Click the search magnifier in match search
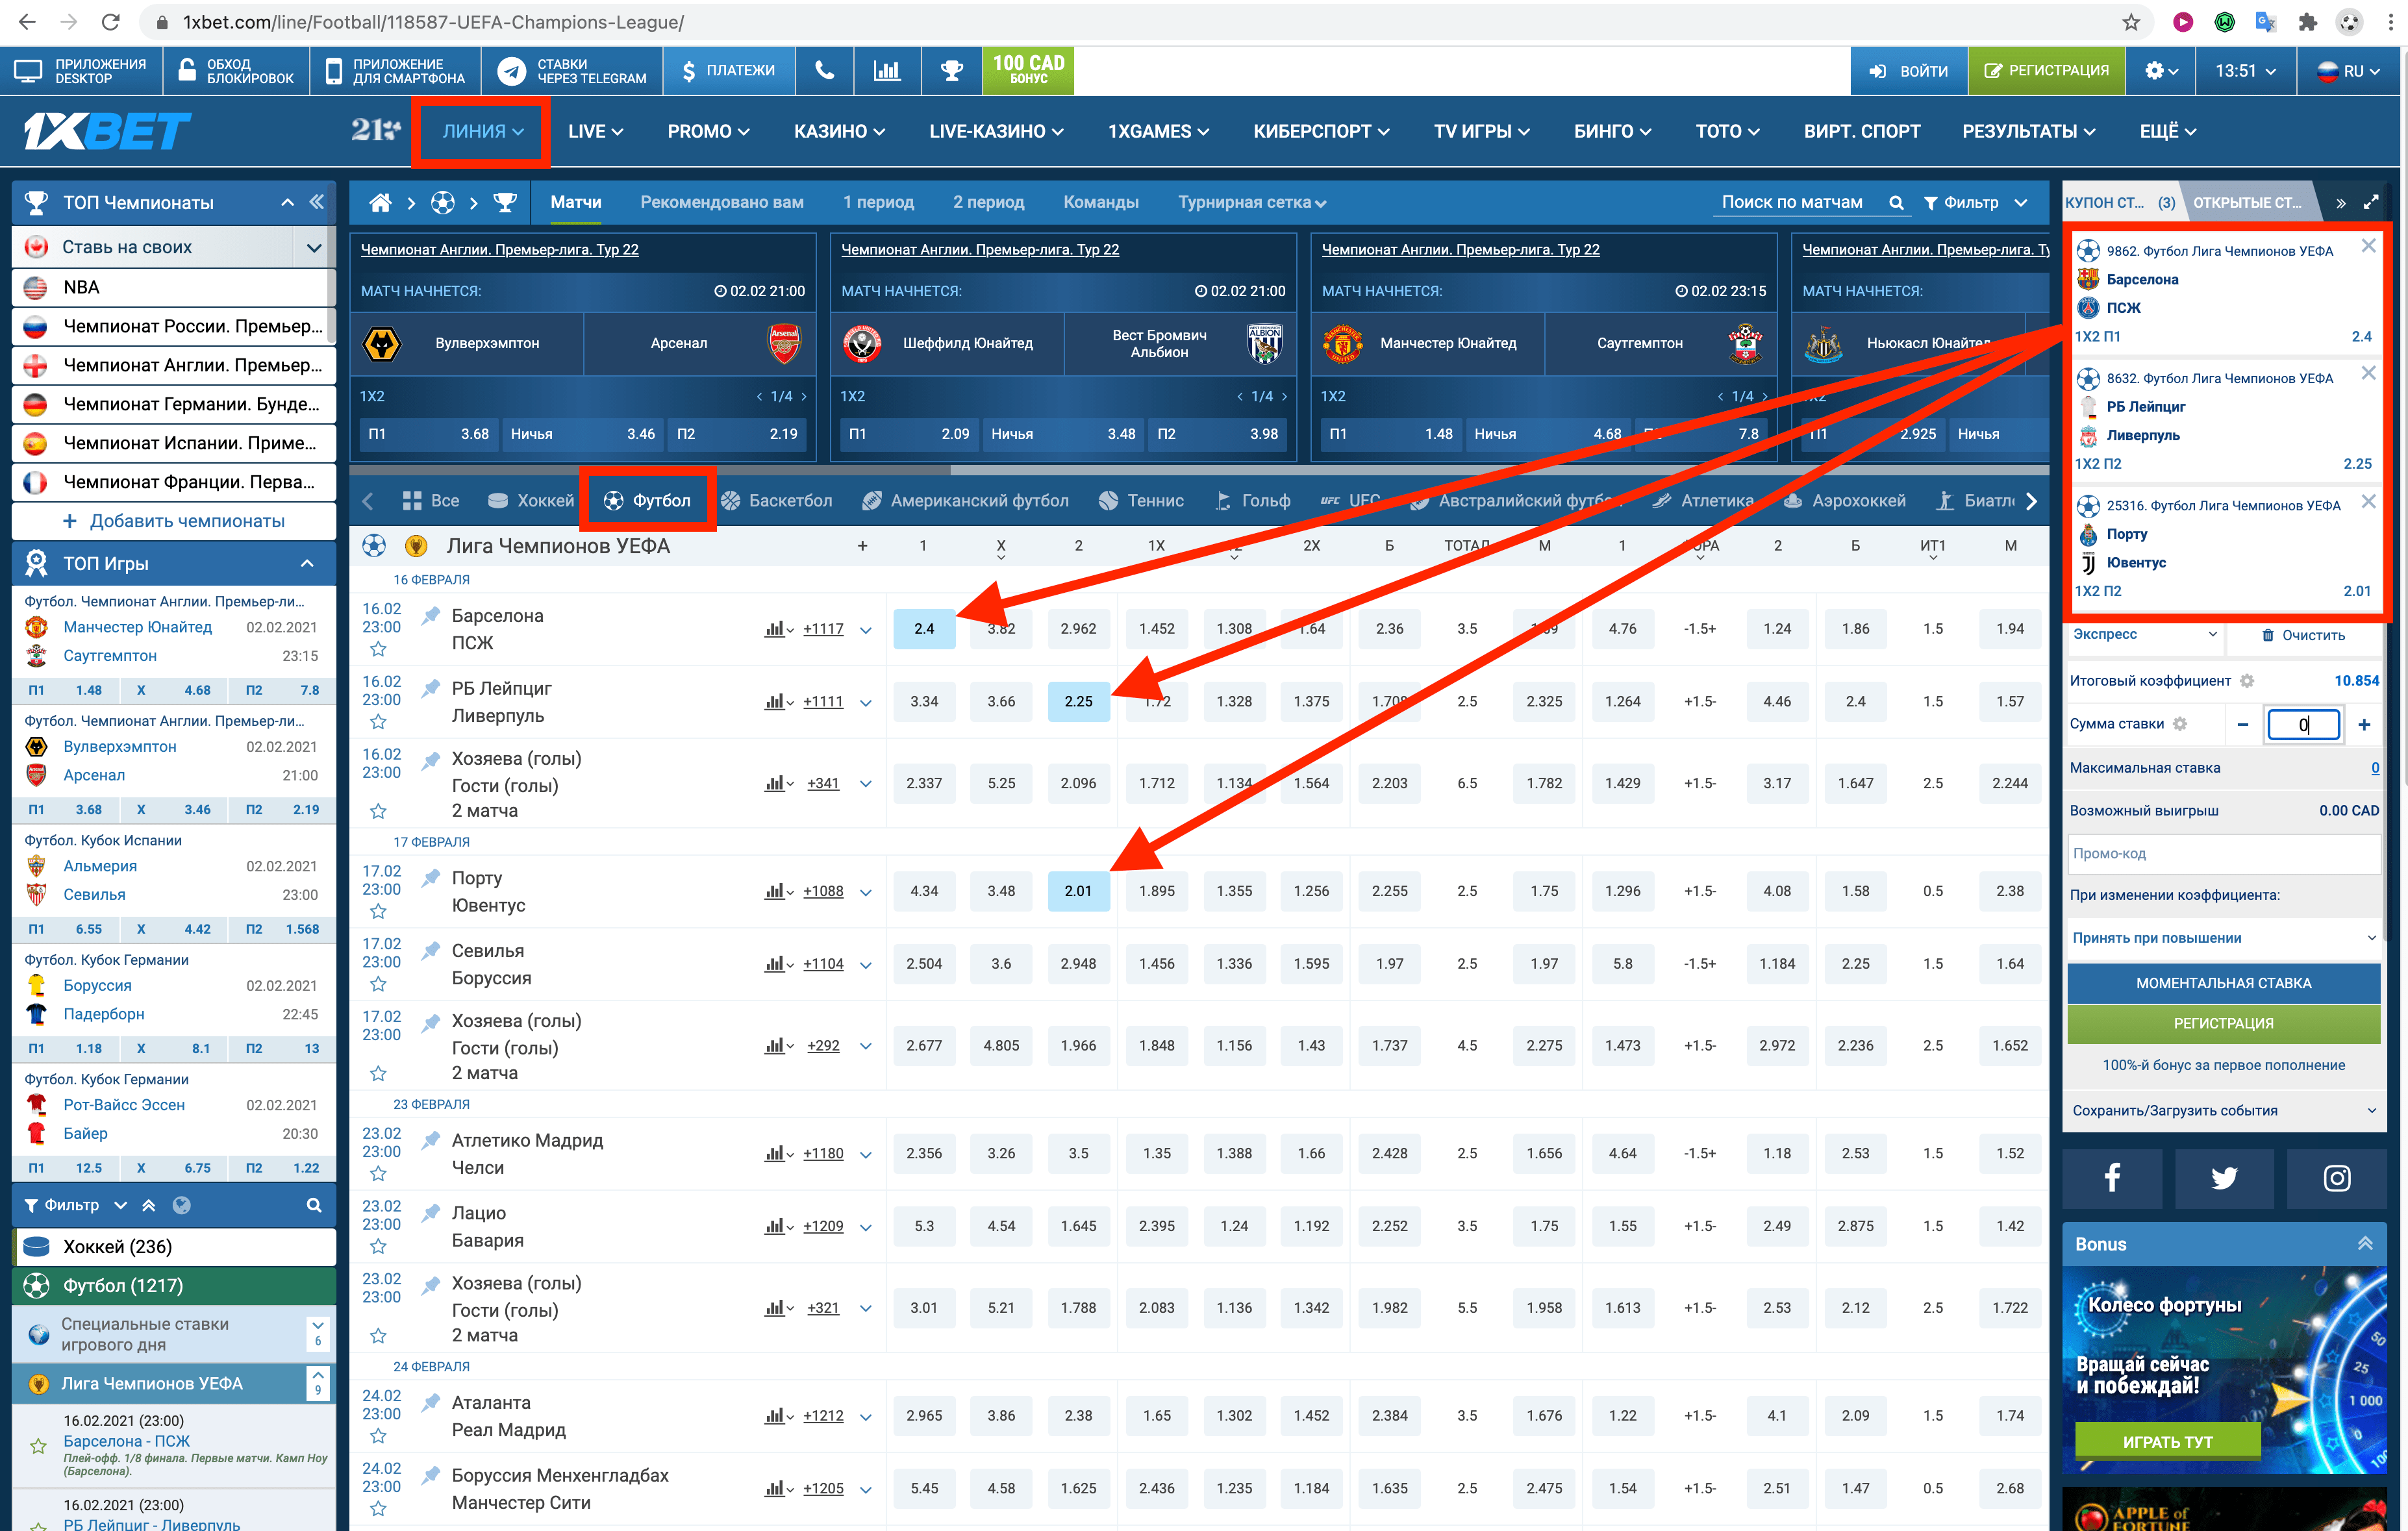Screen dimensions: 2408x1531 pyautogui.click(x=1895, y=203)
